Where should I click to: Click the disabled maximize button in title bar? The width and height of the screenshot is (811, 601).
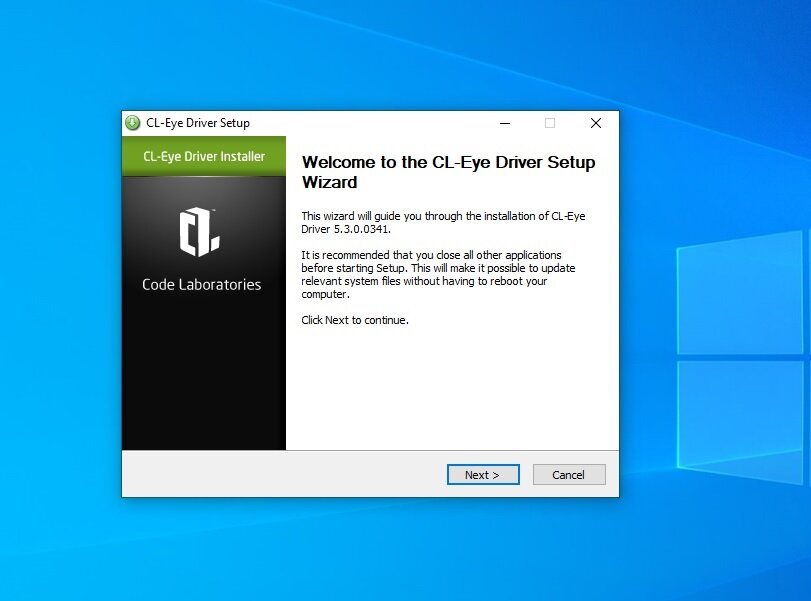(x=550, y=123)
